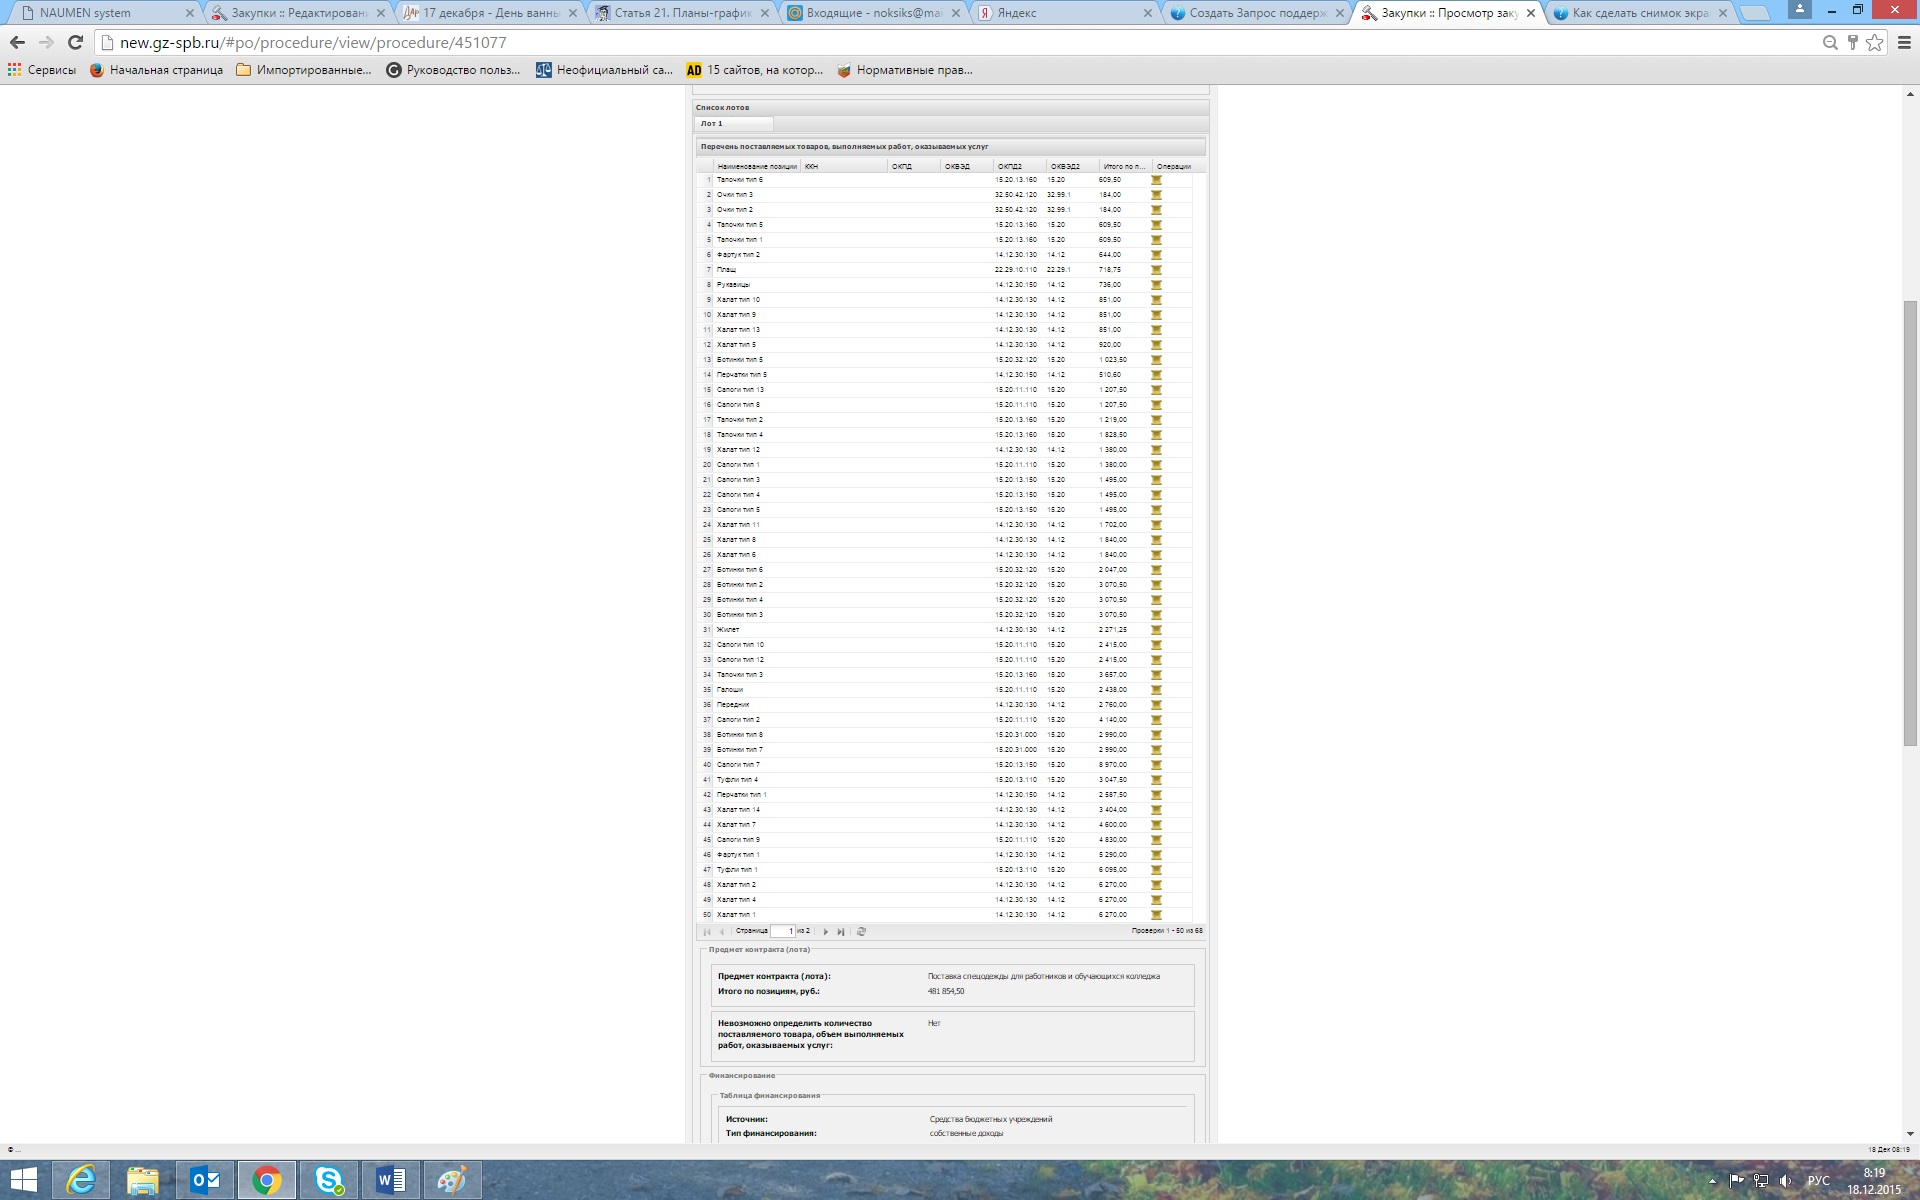Close the Закупки :: Просмотр browser tab
Image resolution: width=1920 pixels, height=1200 pixels.
click(1530, 13)
